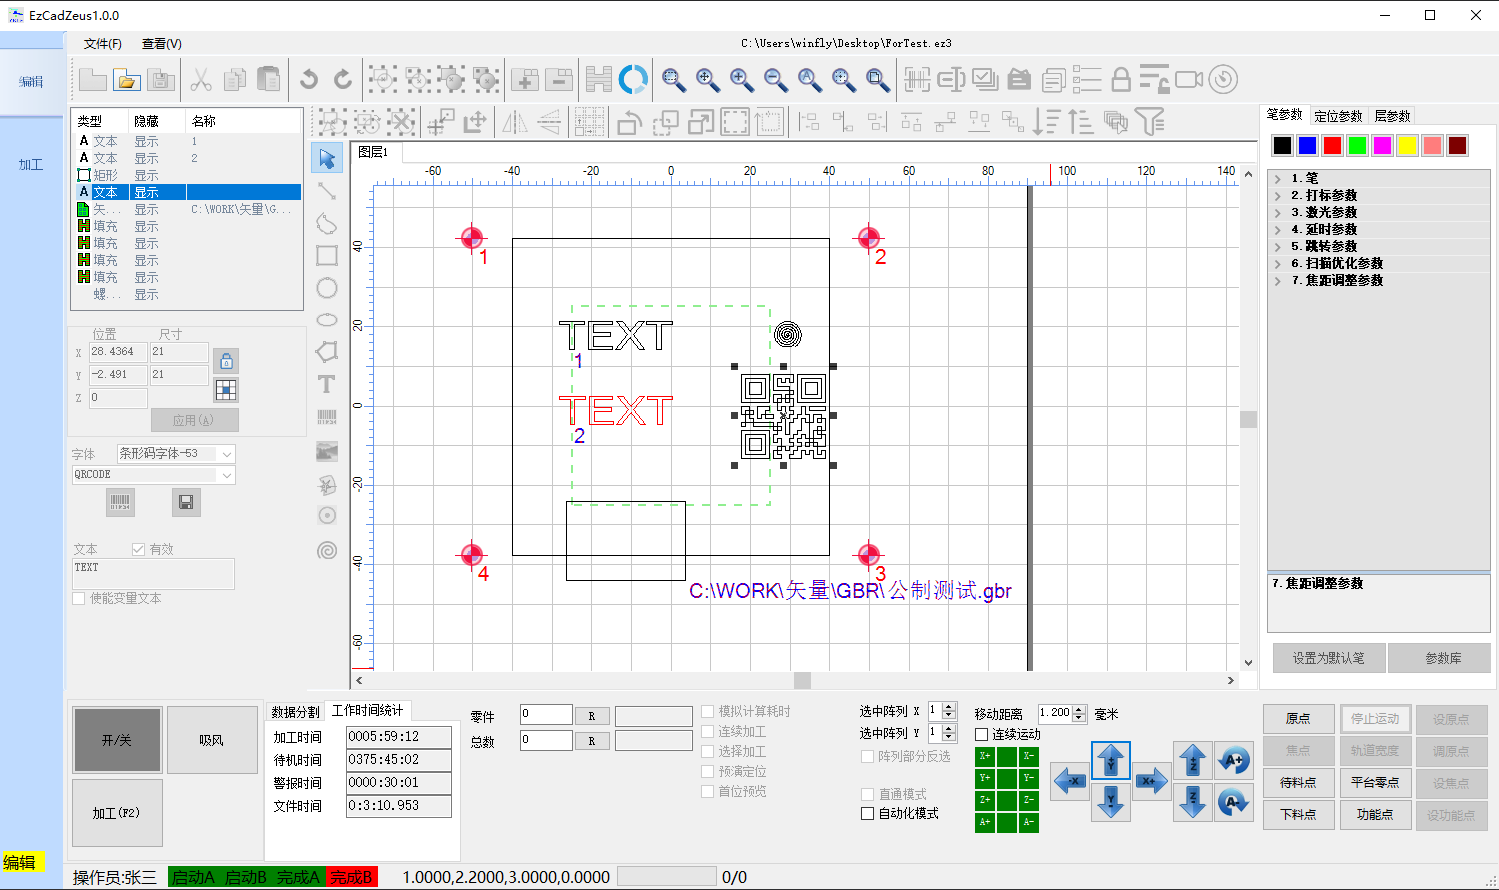This screenshot has height=890, width=1499.
Task: Click the zoom out magnifier icon
Action: click(775, 80)
